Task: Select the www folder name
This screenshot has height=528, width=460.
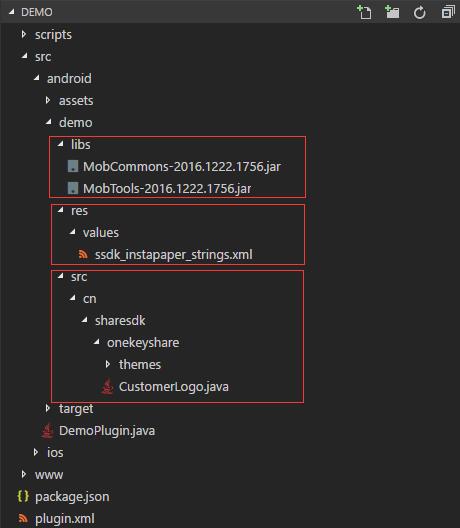Action: pos(49,475)
